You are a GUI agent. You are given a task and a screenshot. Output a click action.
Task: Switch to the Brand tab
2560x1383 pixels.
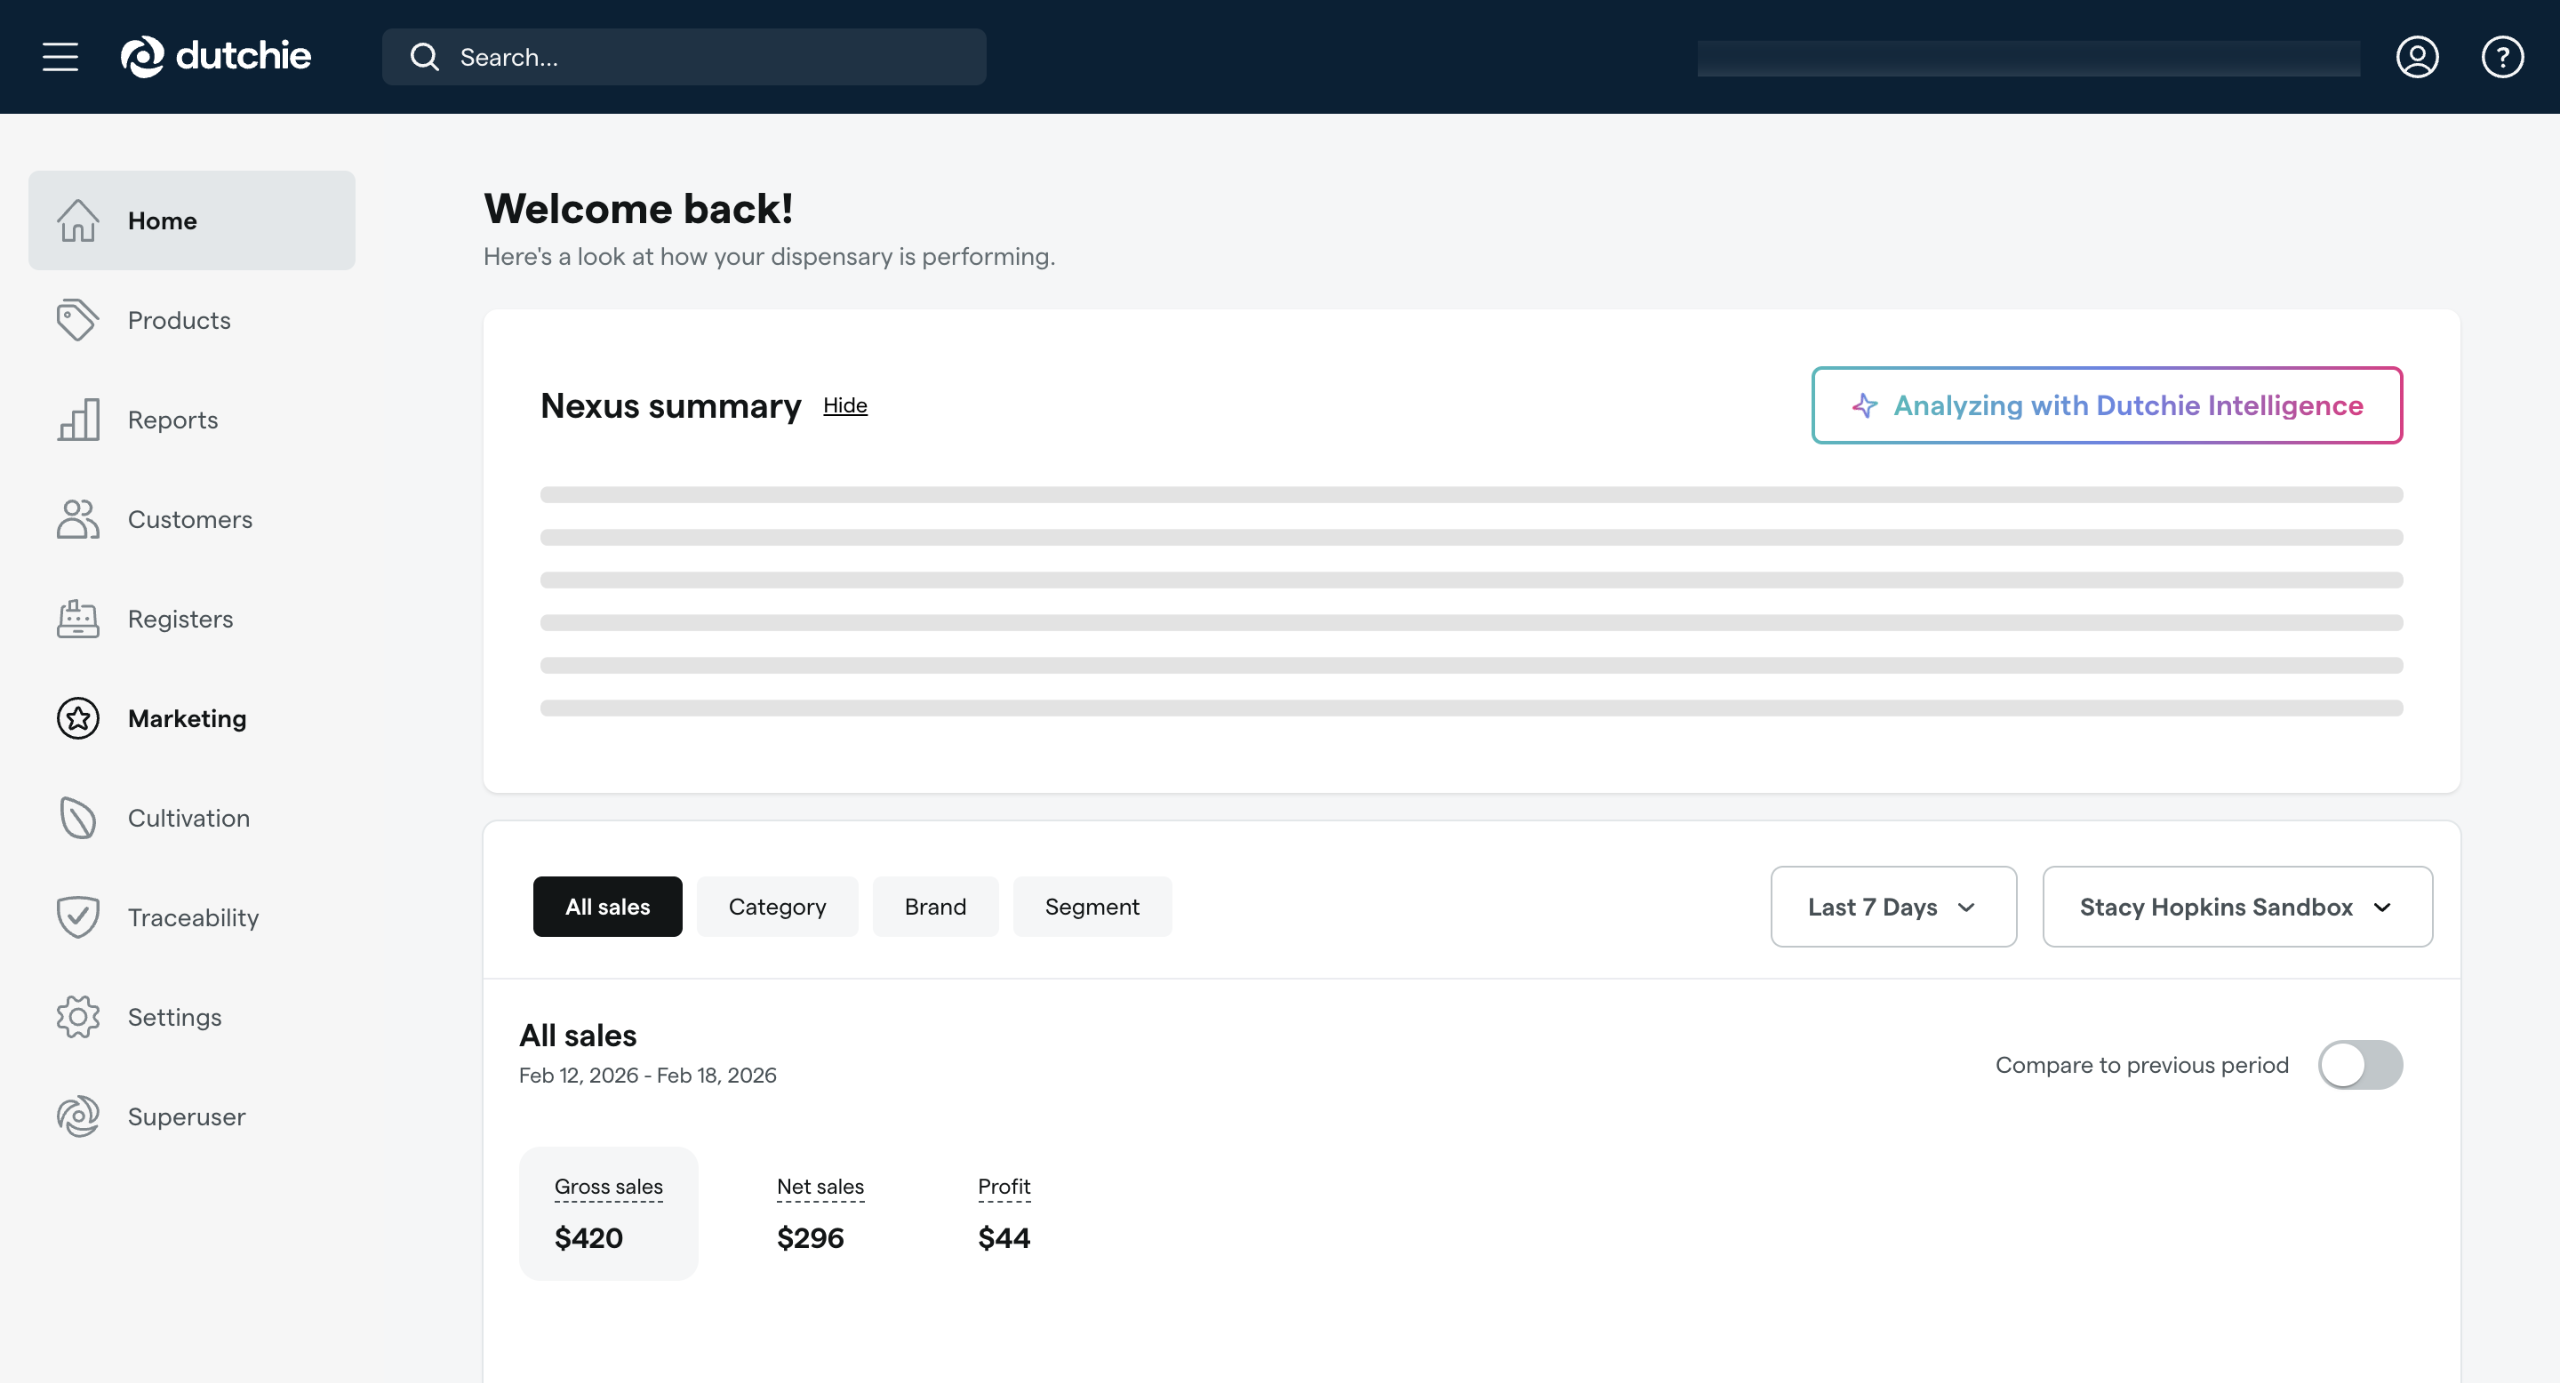[935, 907]
